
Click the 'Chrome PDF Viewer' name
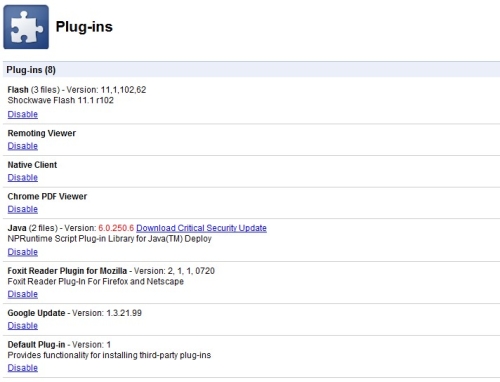click(x=47, y=196)
